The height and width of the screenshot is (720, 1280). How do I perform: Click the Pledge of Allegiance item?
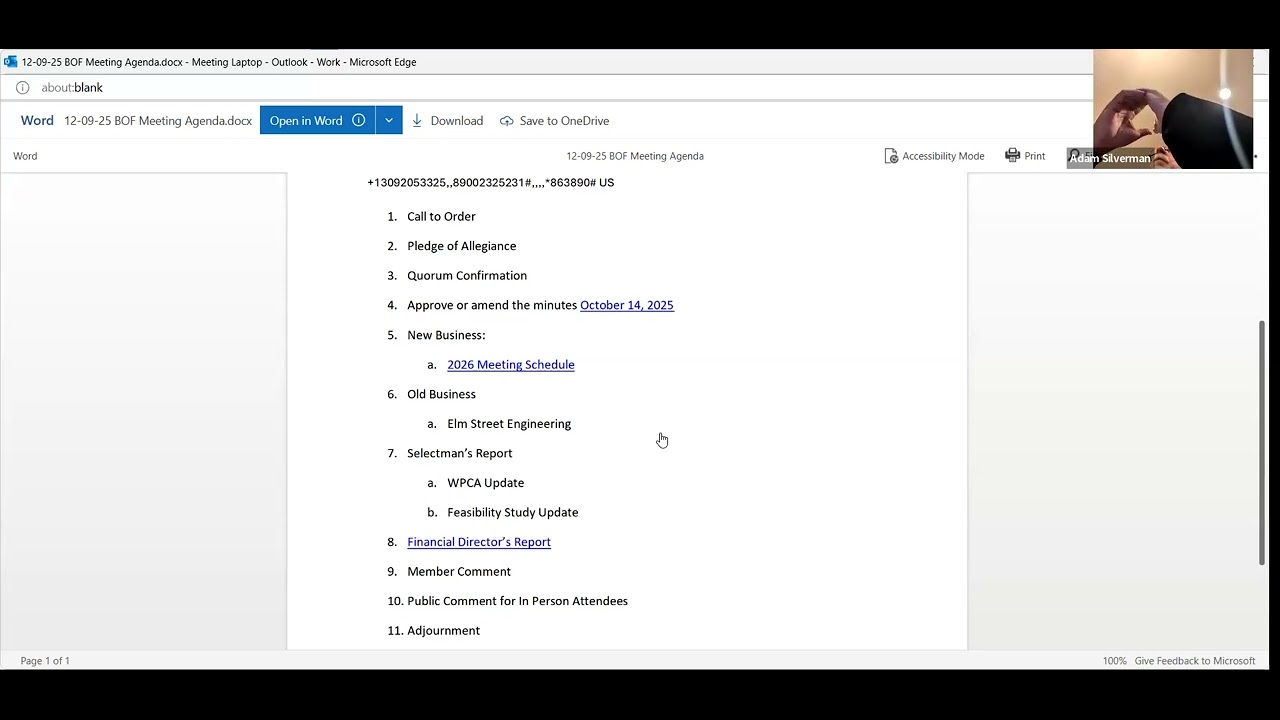pos(462,246)
